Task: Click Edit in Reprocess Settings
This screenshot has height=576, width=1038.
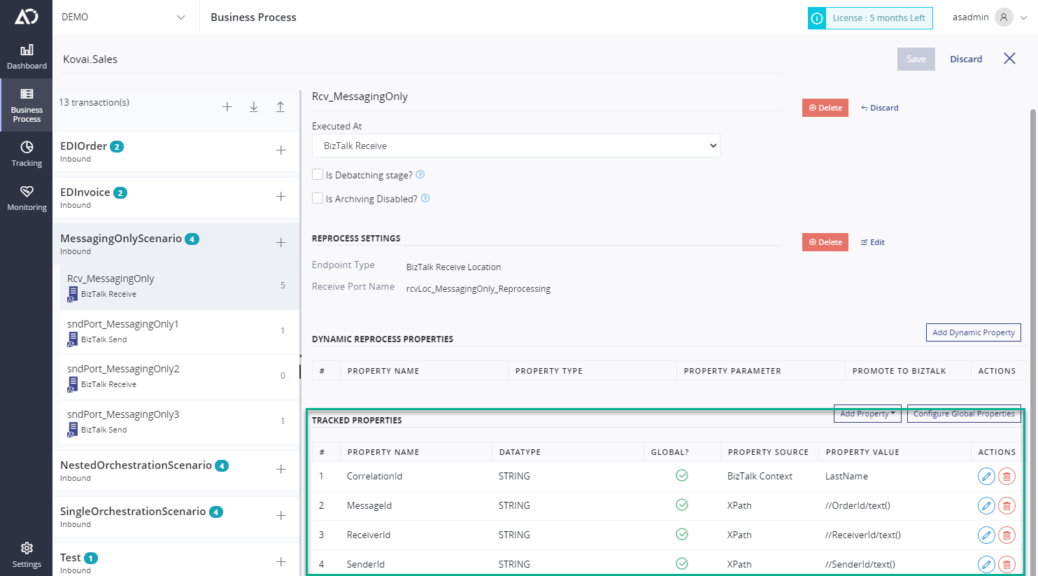Action: pyautogui.click(x=872, y=242)
